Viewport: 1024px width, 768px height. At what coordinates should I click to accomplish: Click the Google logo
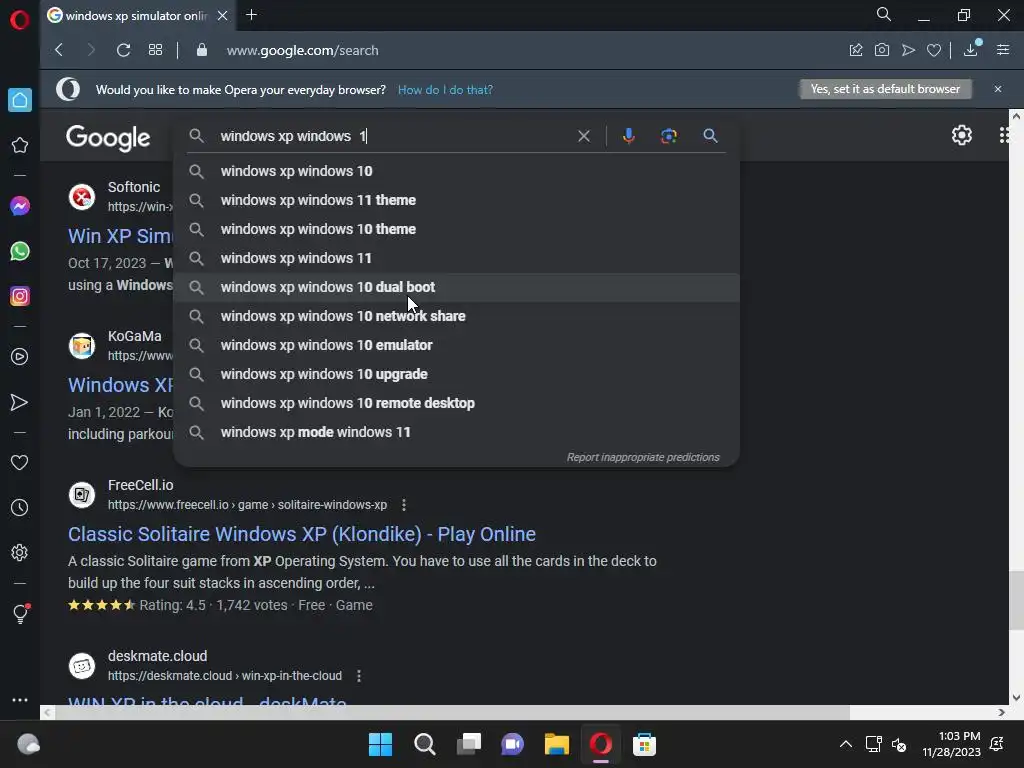coord(108,137)
